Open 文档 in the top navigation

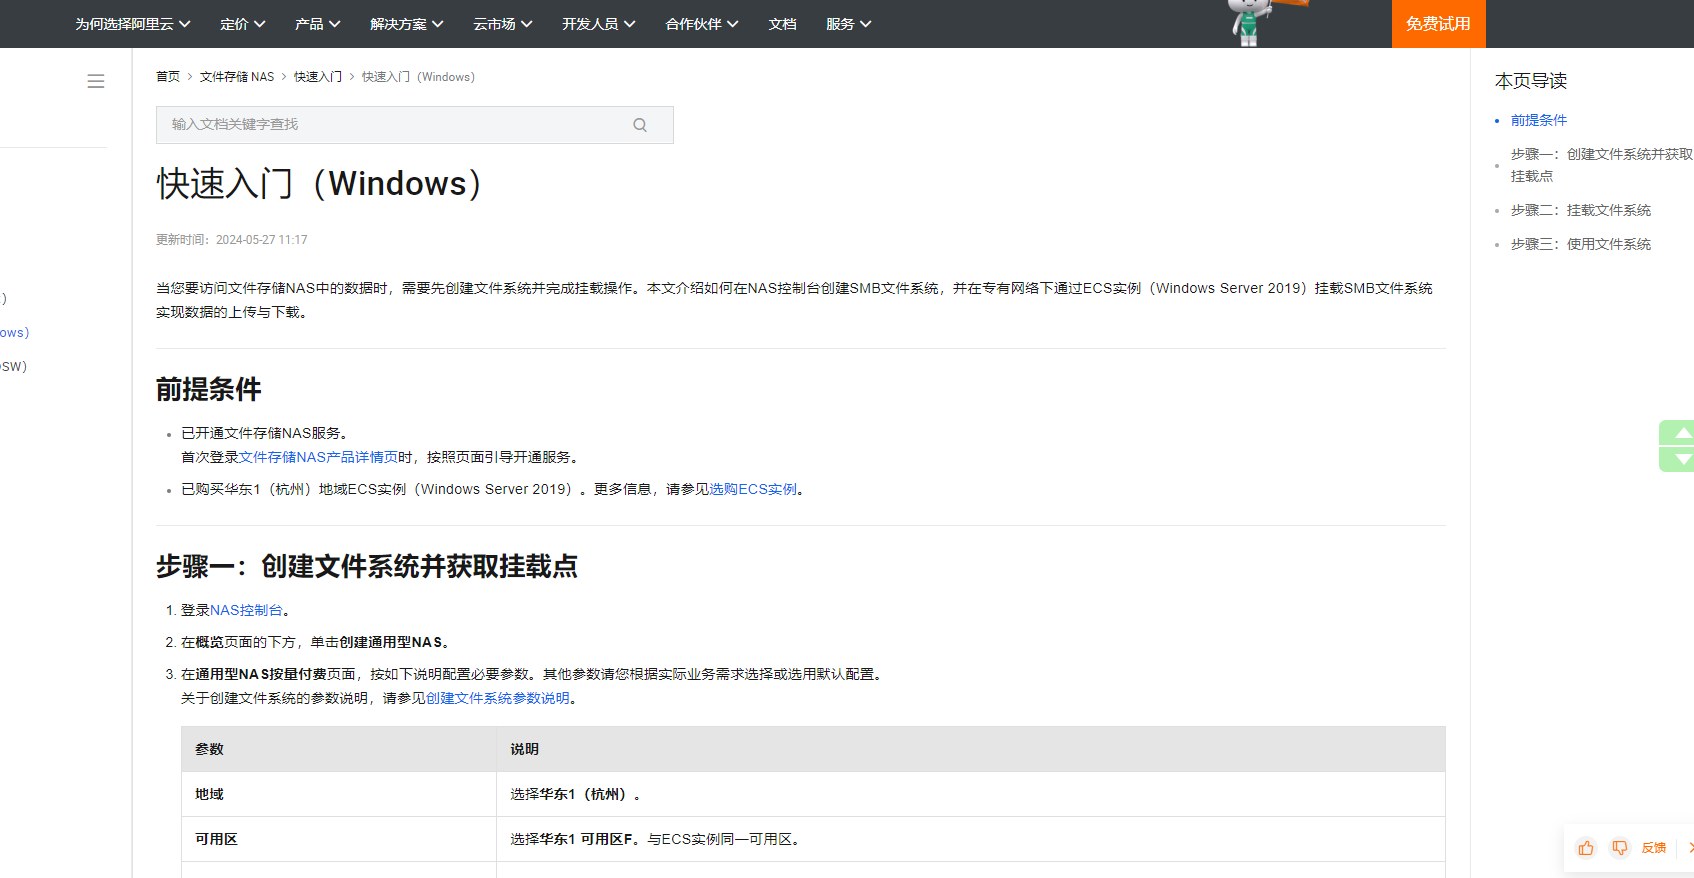click(x=782, y=24)
